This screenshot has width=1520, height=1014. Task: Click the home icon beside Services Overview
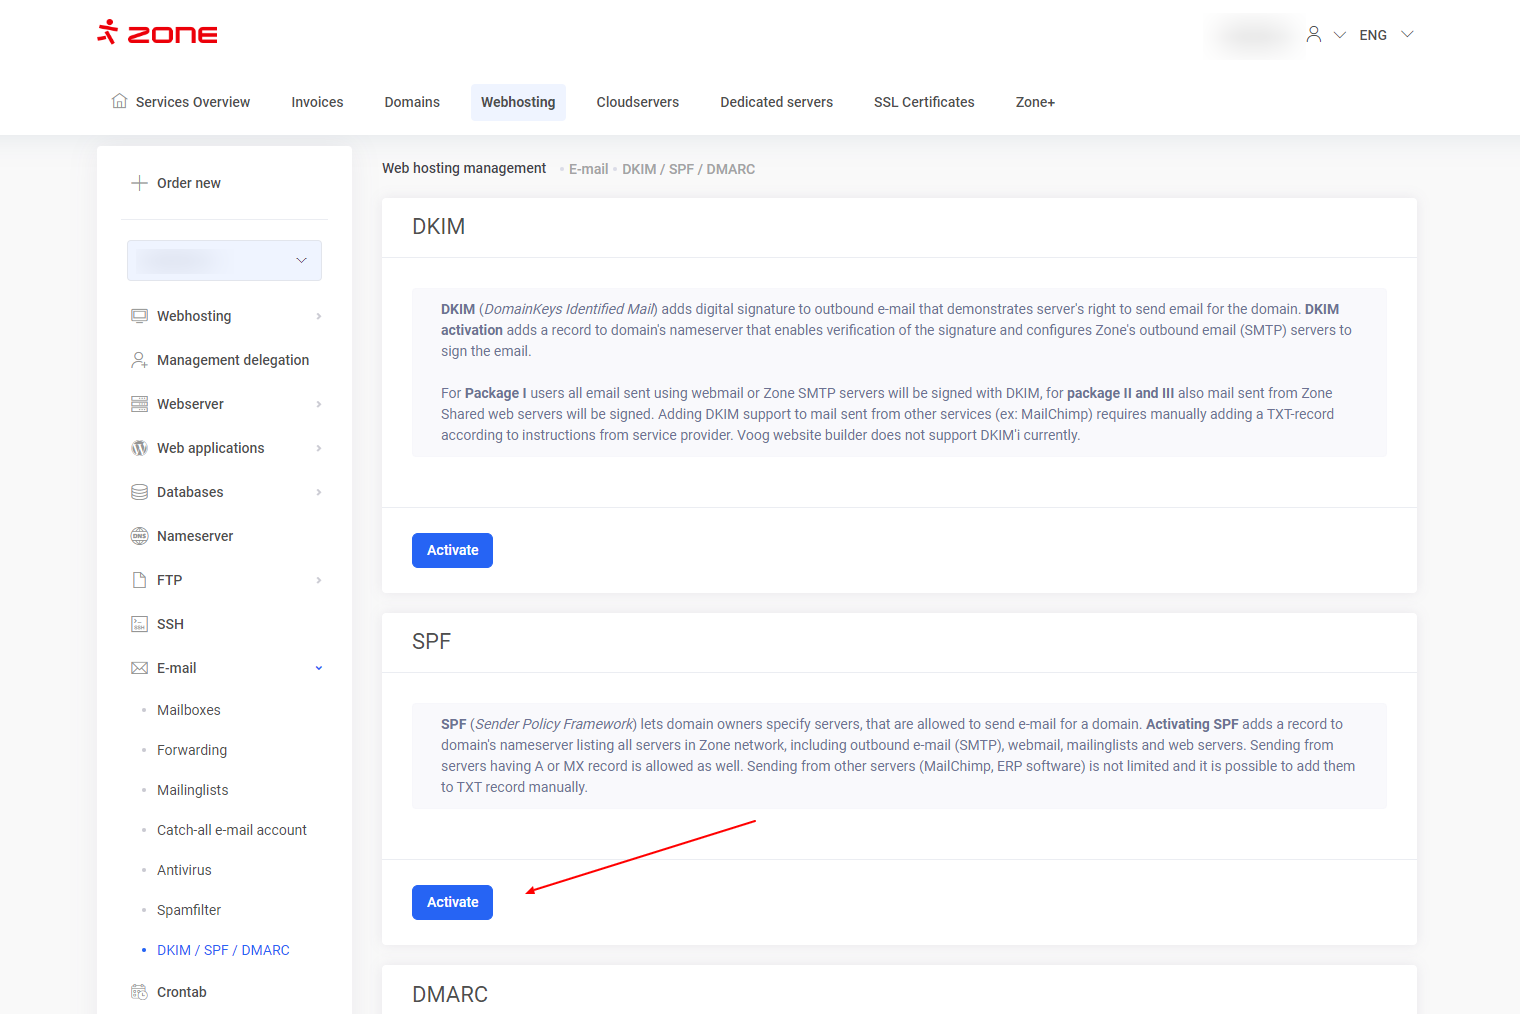click(120, 101)
